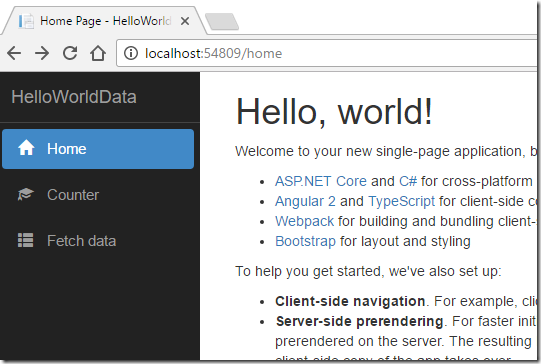541x364 pixels.
Task: Open a new browser tab
Action: pyautogui.click(x=222, y=22)
